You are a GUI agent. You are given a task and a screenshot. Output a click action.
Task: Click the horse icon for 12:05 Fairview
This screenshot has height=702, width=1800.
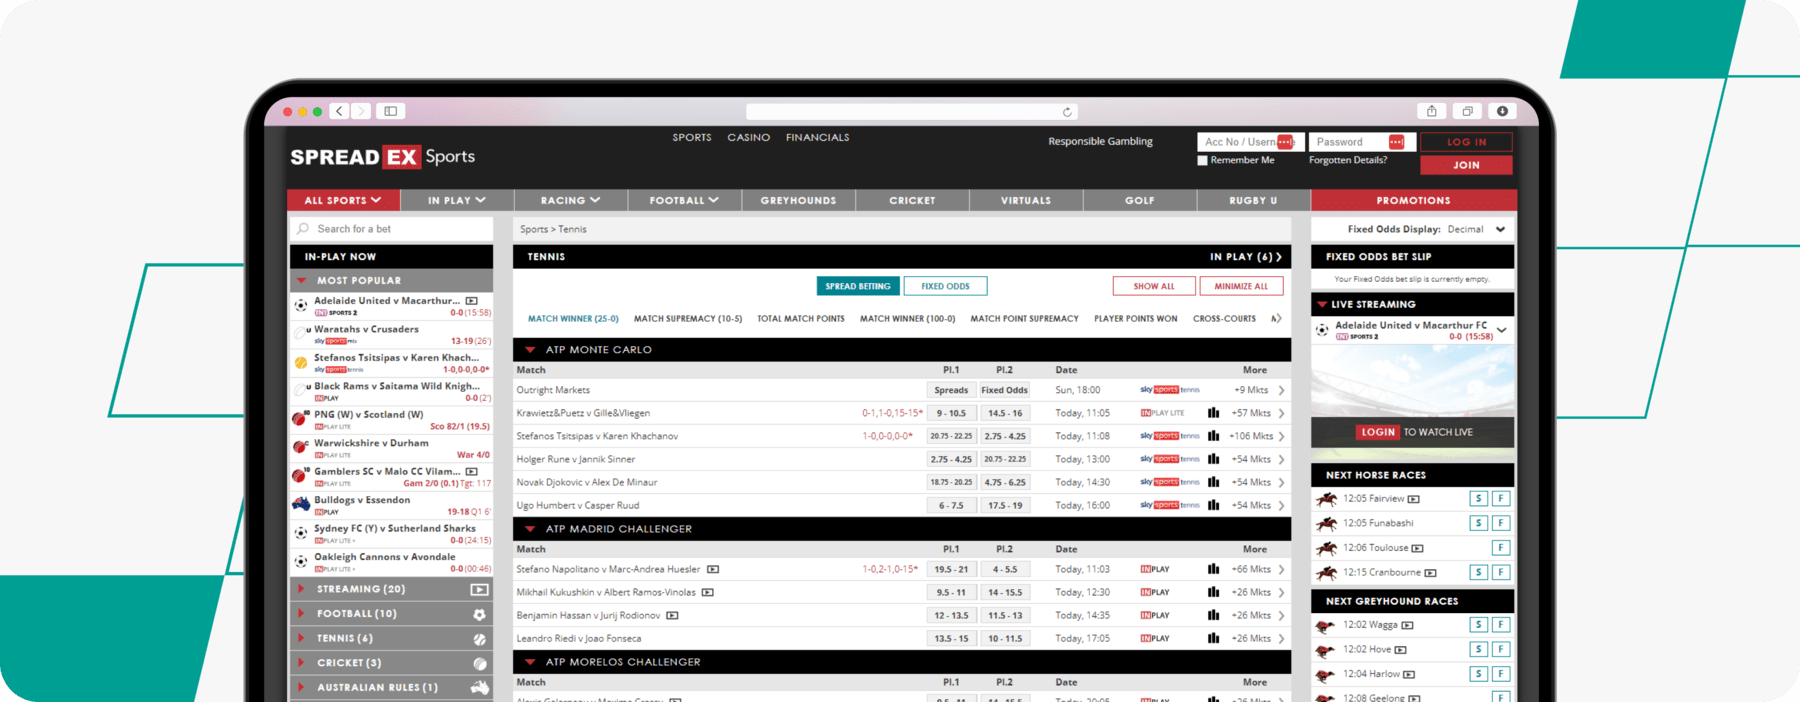[1326, 498]
